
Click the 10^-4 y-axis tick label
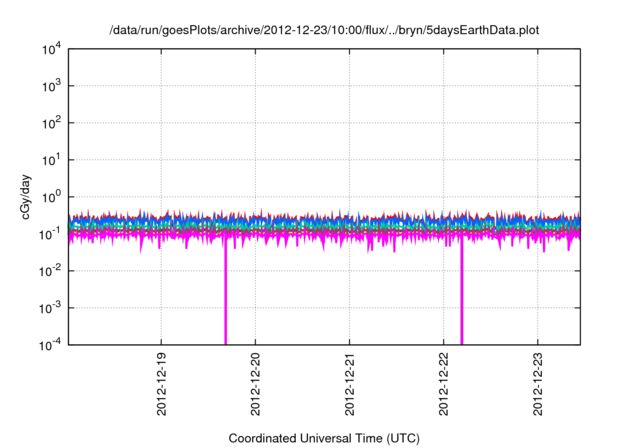pyautogui.click(x=50, y=345)
